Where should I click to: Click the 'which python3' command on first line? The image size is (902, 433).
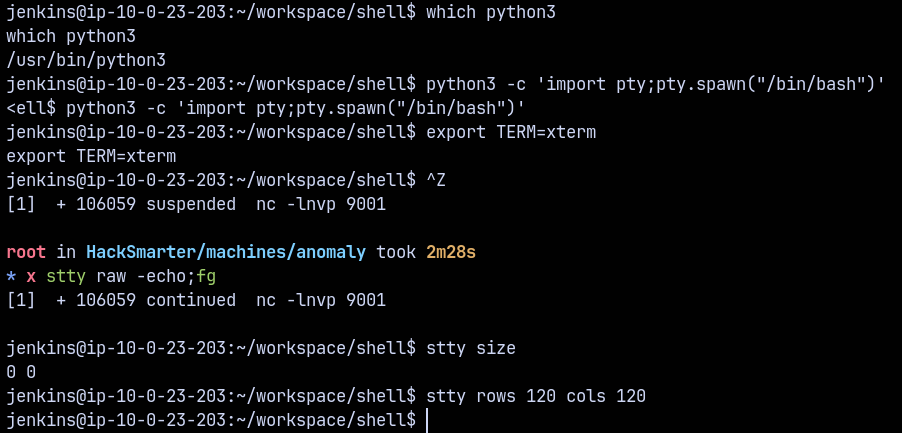coord(490,12)
